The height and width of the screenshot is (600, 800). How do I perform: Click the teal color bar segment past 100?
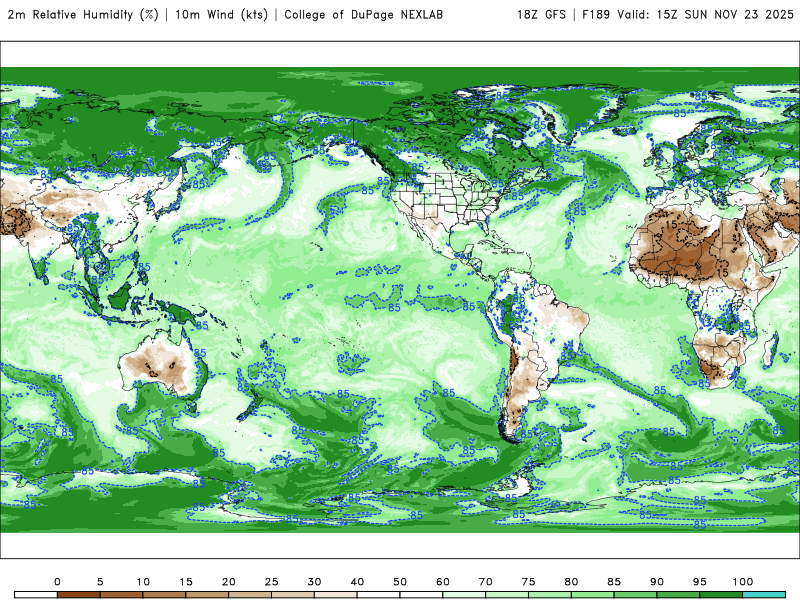click(764, 595)
